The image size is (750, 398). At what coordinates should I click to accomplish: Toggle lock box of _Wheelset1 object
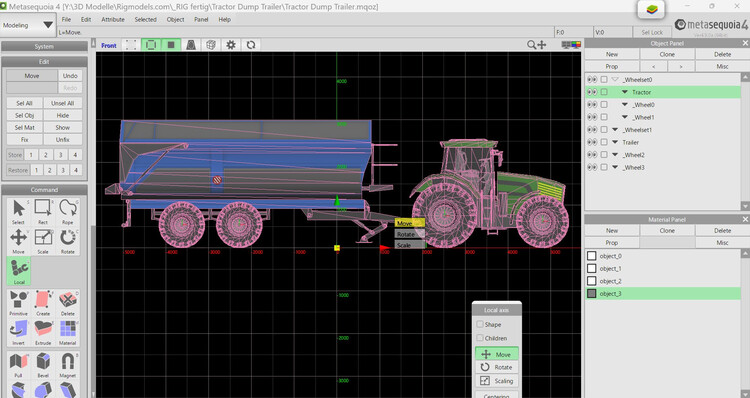coord(604,130)
